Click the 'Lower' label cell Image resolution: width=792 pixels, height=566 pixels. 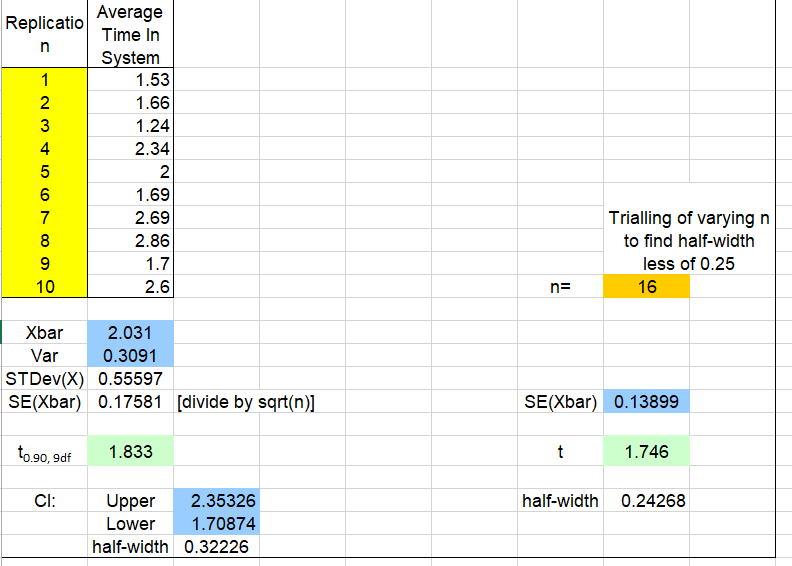[x=130, y=524]
